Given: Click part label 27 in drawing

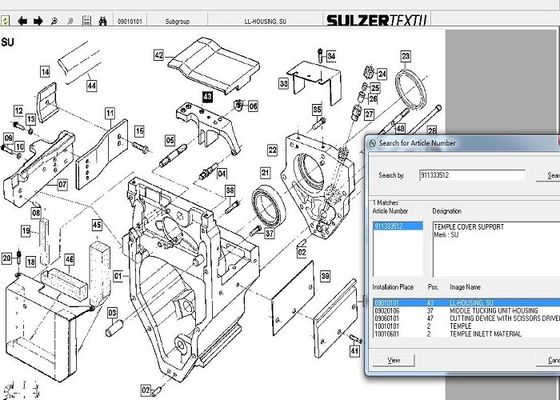Looking at the screenshot, I should [x=369, y=114].
